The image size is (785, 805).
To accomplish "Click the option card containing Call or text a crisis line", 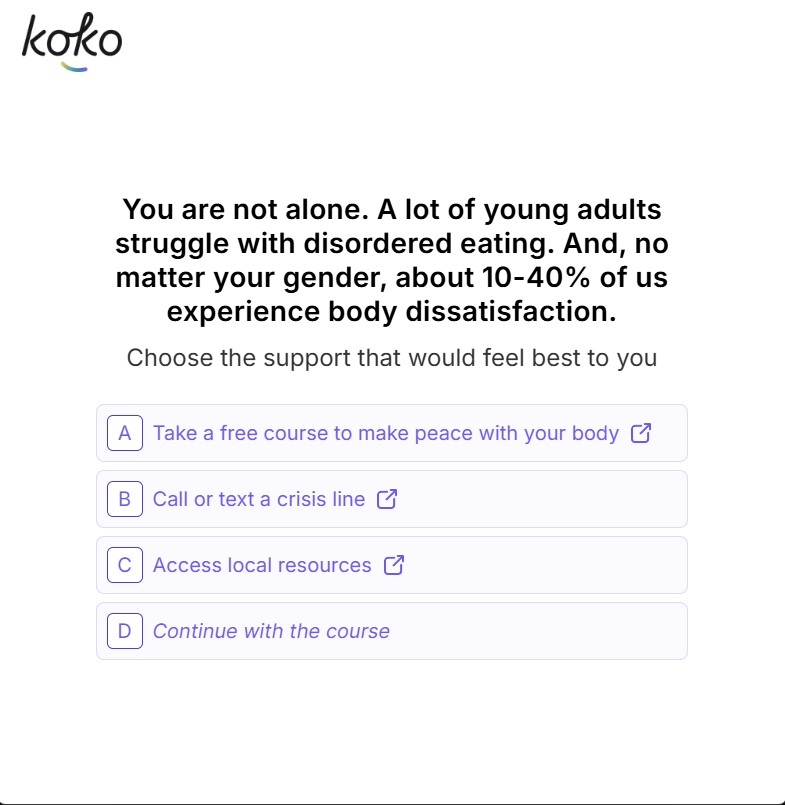I will tap(391, 499).
